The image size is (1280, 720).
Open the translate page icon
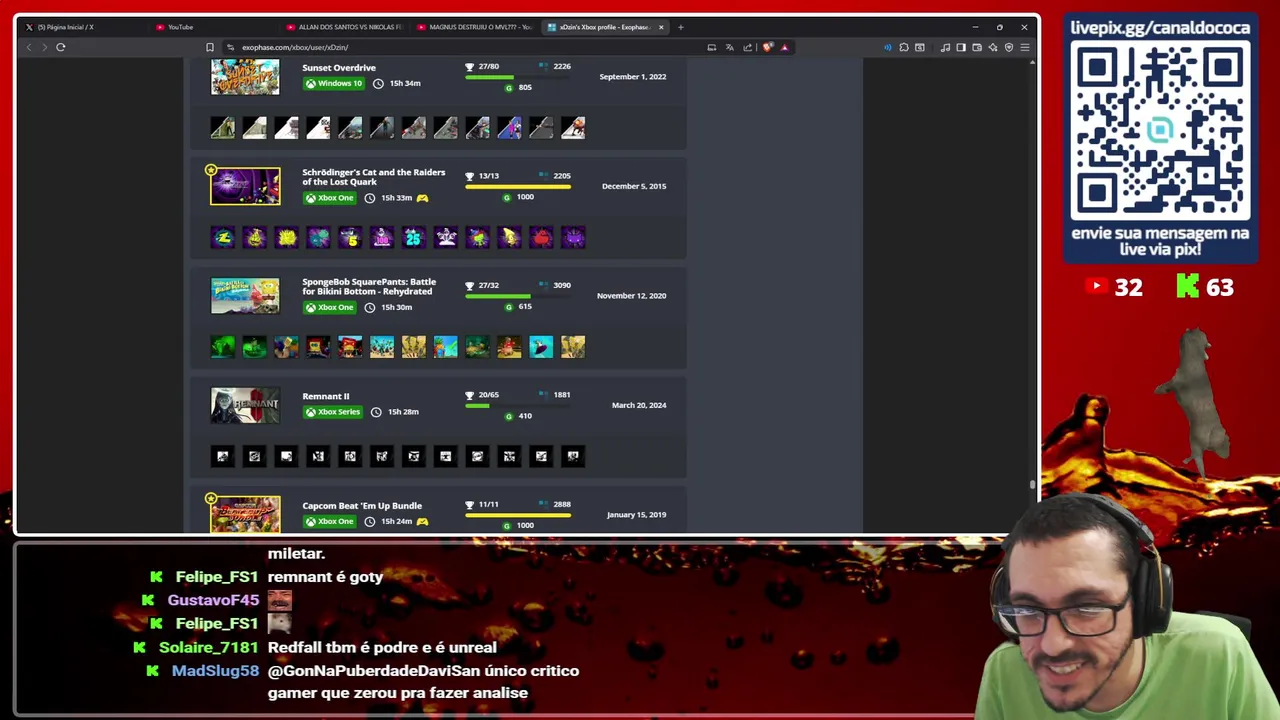coord(729,47)
